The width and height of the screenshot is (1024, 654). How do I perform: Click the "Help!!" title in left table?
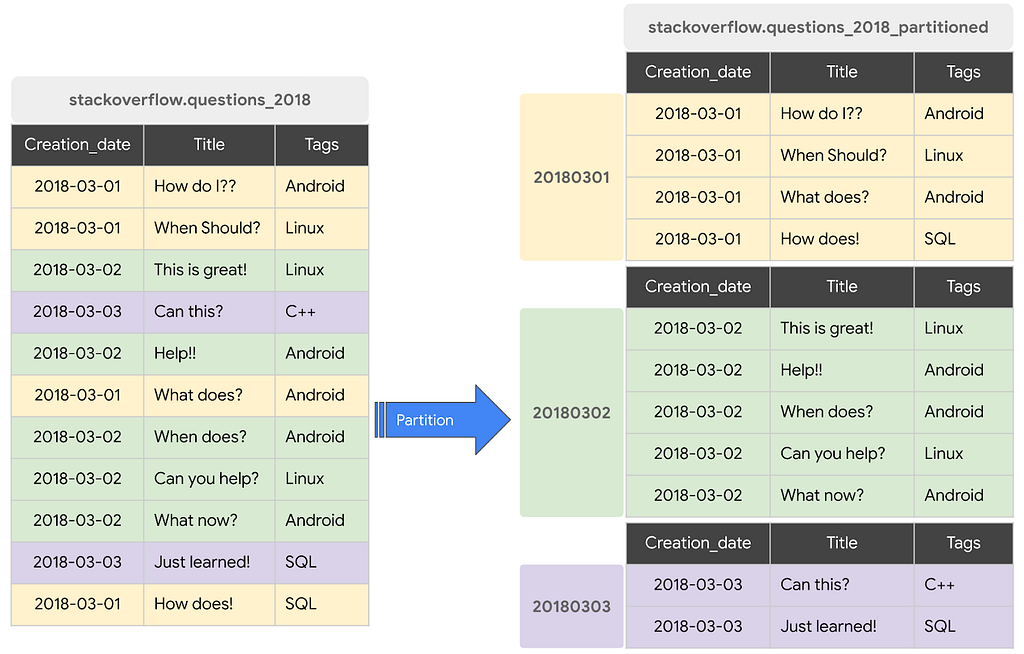click(175, 353)
